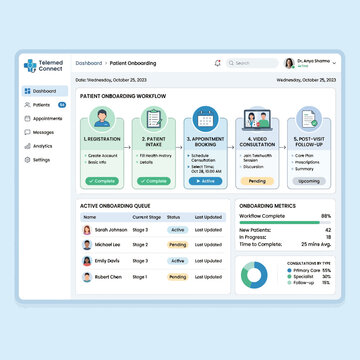Screen dimensions: 360x360
Task: Select Sarah Johnson name in queue
Action: [111, 230]
